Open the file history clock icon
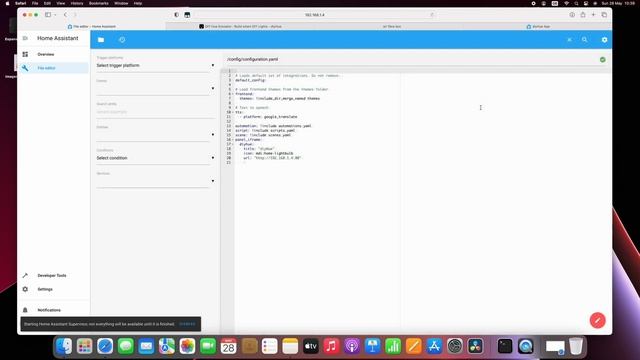The width and height of the screenshot is (640, 360). [x=122, y=40]
